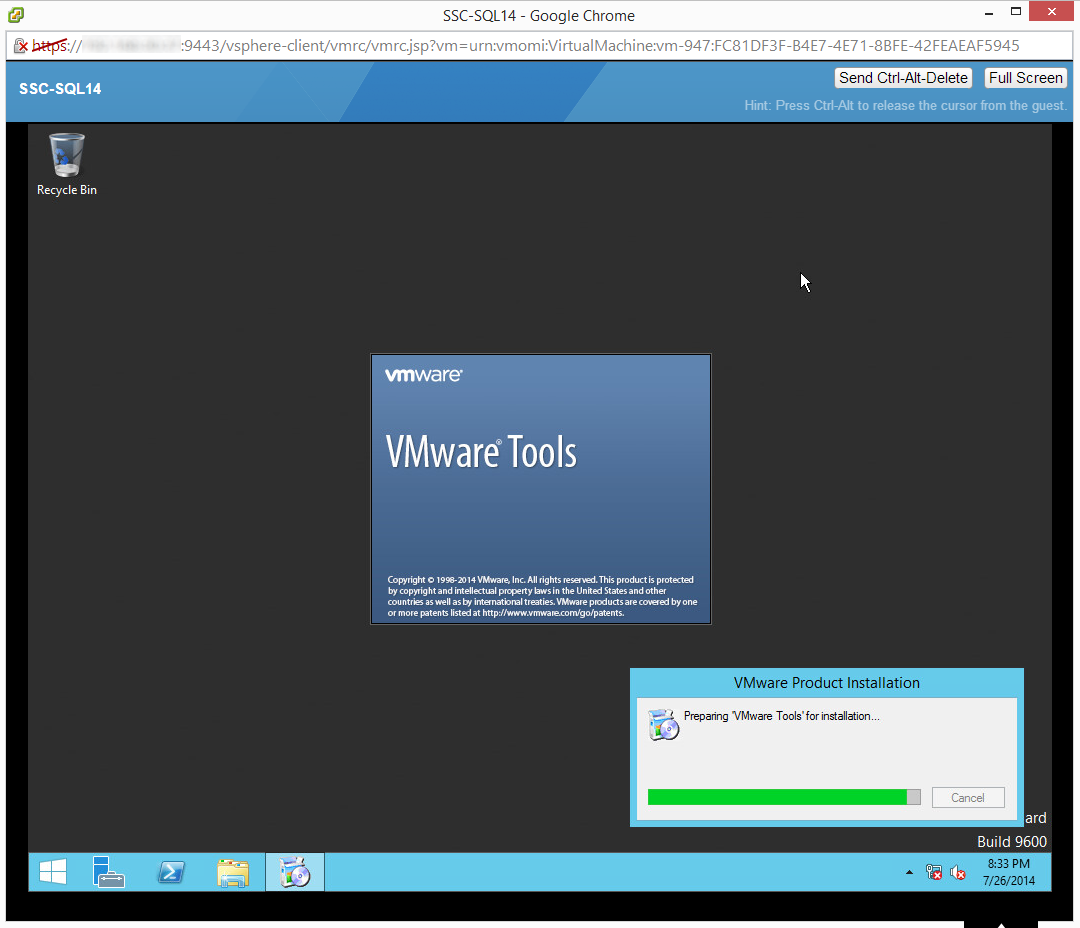
Task: Click the "Preparing 'VMware Tools' for installation" text
Action: pos(781,716)
